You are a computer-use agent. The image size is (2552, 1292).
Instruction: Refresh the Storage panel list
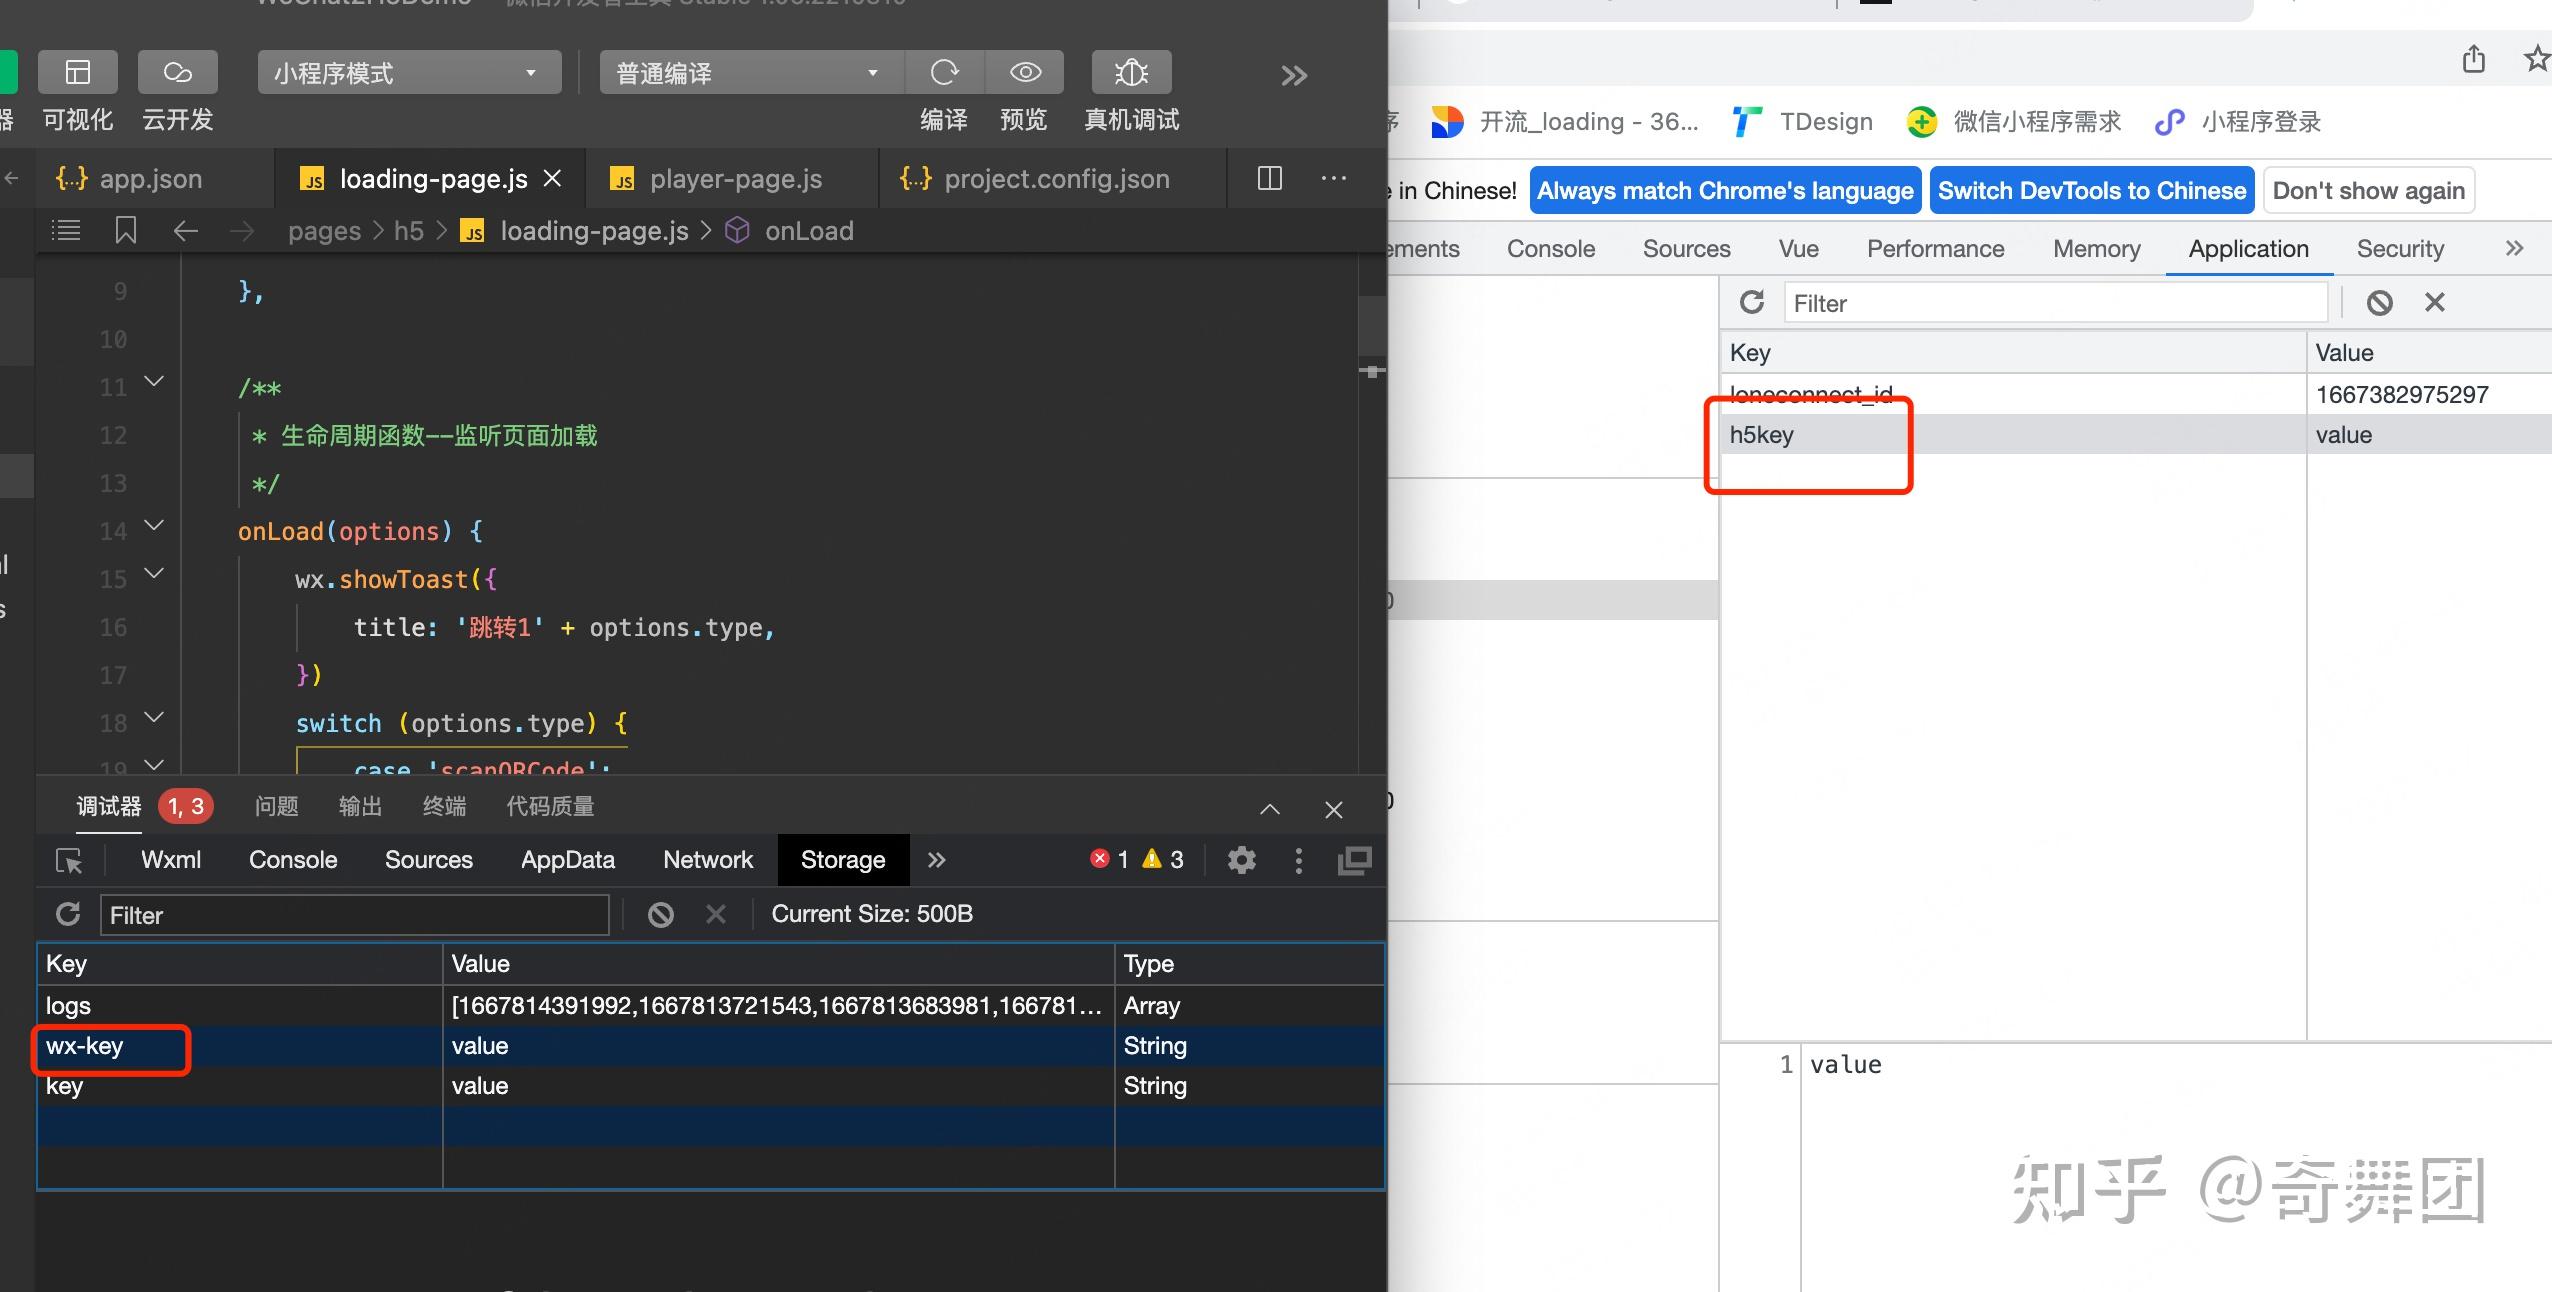(x=68, y=914)
